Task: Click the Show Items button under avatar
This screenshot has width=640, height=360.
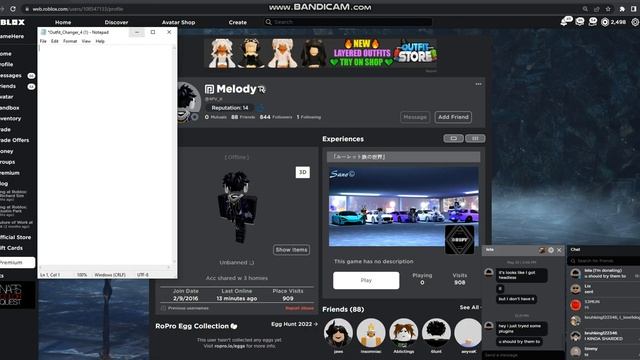Action: pyautogui.click(x=291, y=250)
